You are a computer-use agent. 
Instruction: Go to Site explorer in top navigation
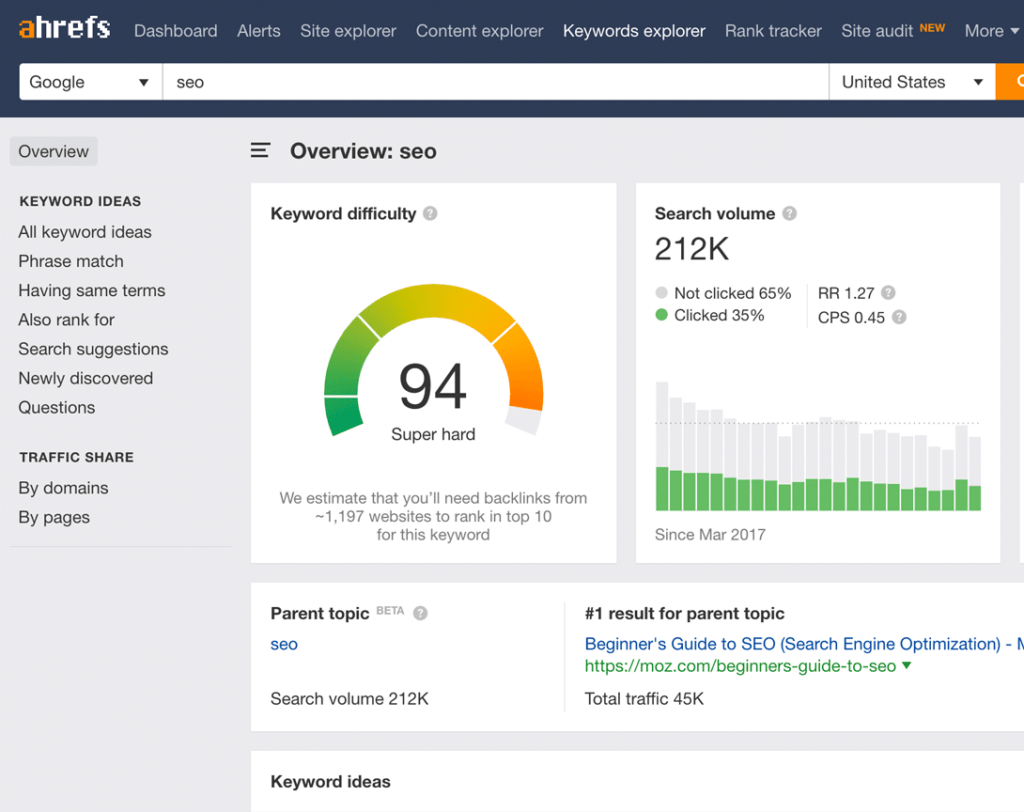pos(348,31)
